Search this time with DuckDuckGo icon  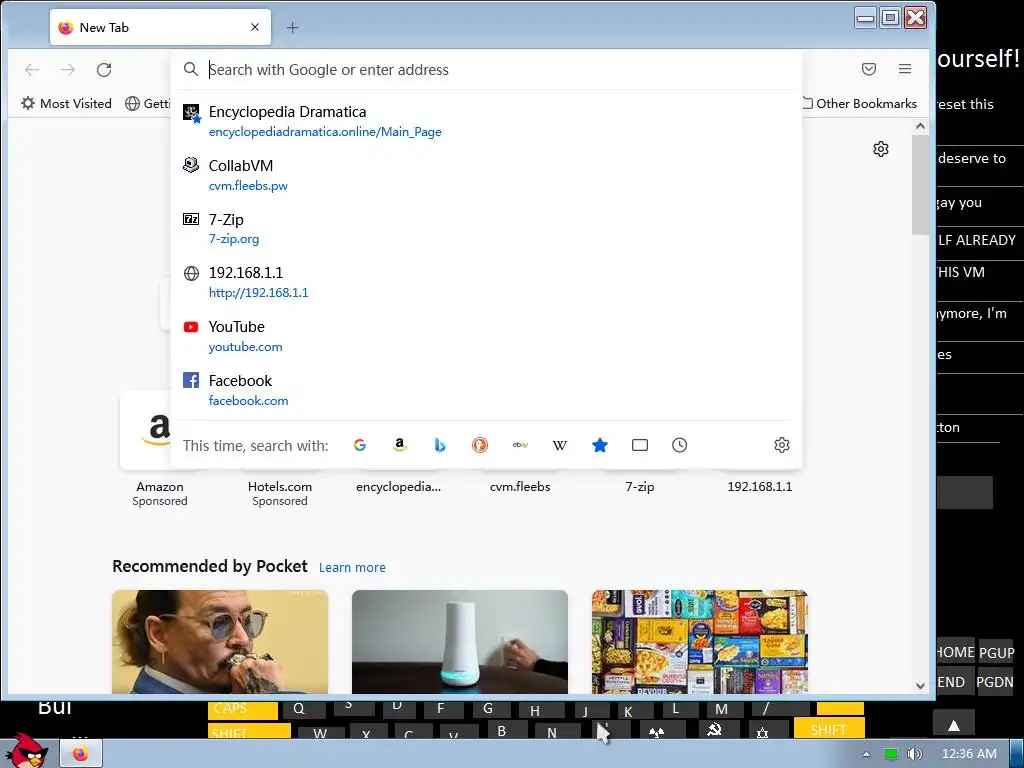point(480,445)
